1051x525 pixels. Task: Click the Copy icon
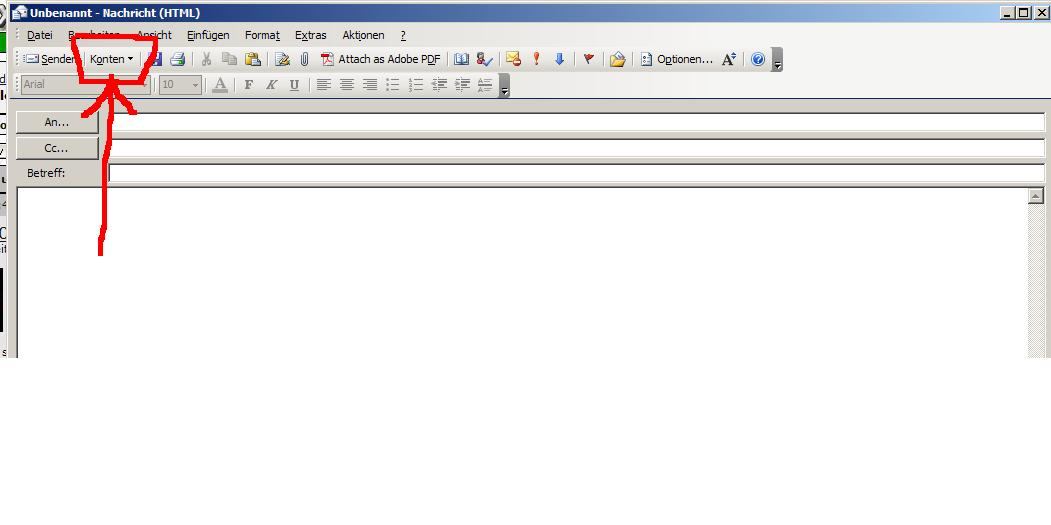pyautogui.click(x=229, y=59)
